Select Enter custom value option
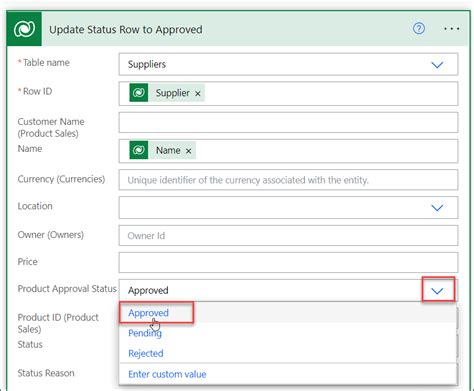 pyautogui.click(x=167, y=374)
